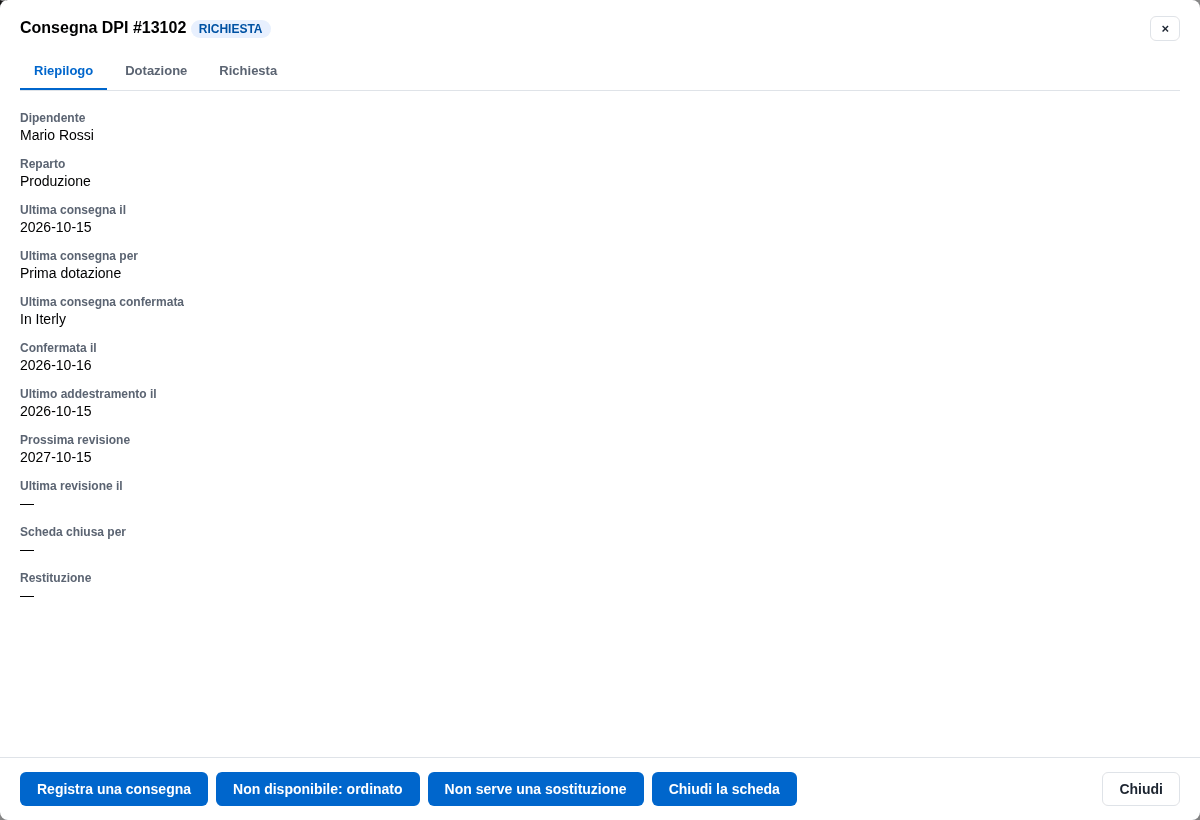Viewport: 1200px width, 820px height.
Task: Click the Ultima revisione il label
Action: 71,486
